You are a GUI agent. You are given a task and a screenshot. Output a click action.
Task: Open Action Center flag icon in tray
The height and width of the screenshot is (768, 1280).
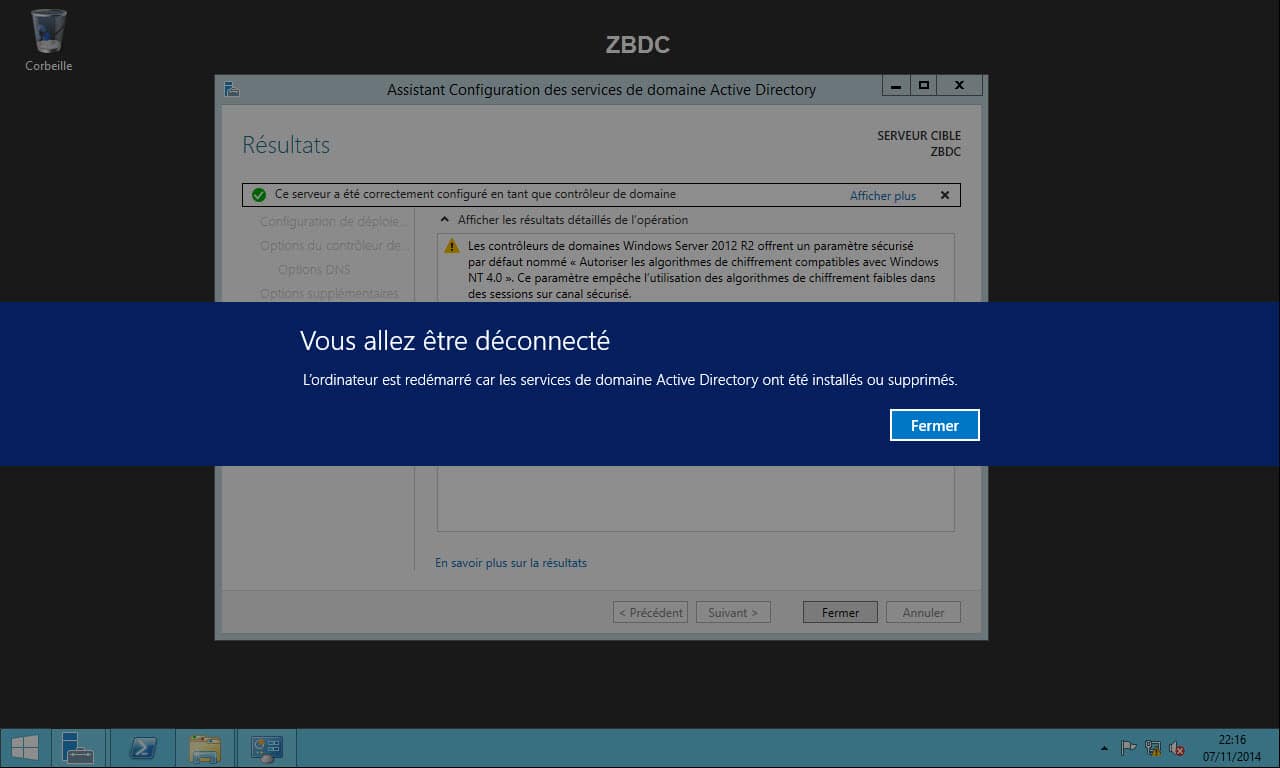pyautogui.click(x=1128, y=748)
